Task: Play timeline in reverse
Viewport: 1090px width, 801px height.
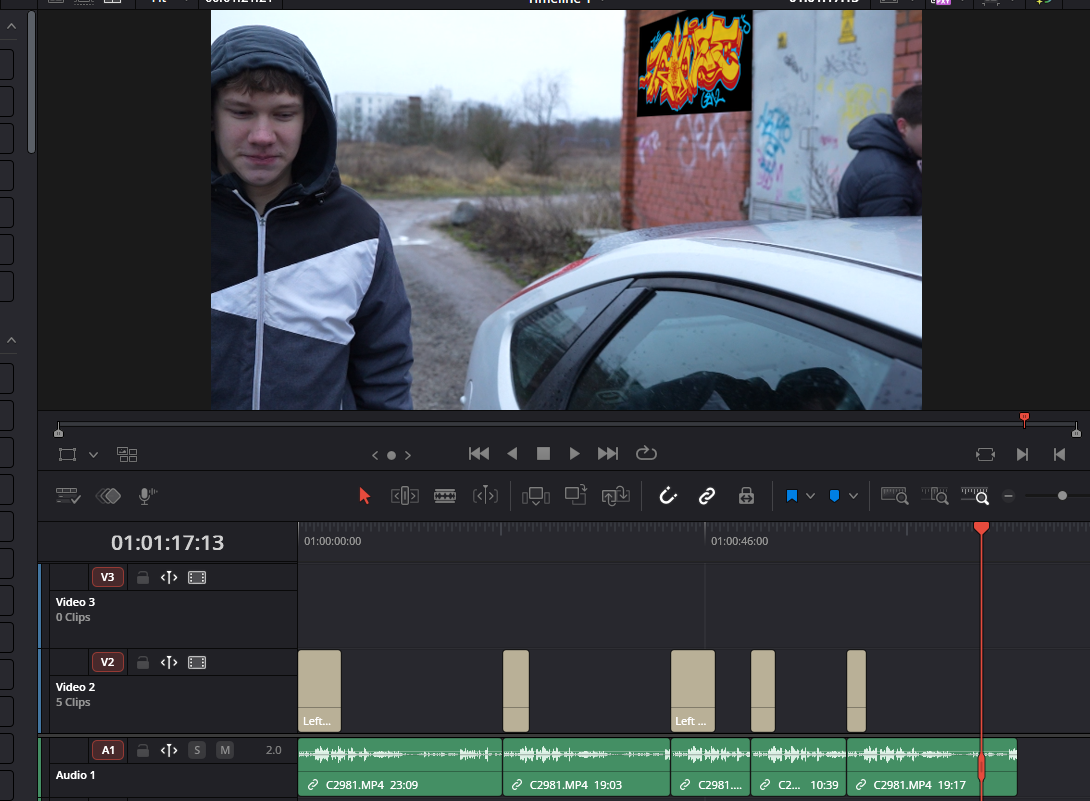Action: pyautogui.click(x=512, y=453)
